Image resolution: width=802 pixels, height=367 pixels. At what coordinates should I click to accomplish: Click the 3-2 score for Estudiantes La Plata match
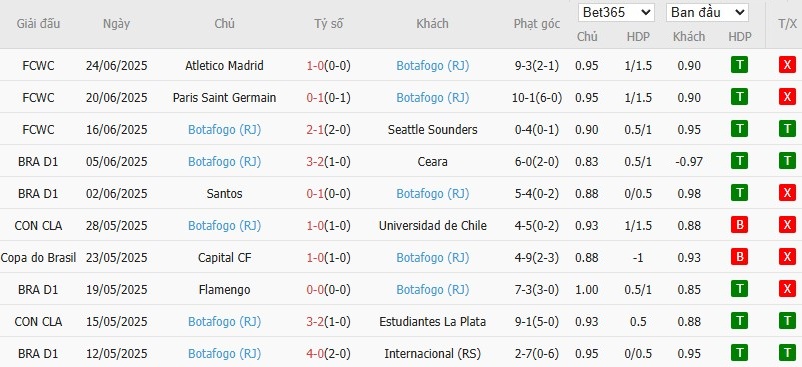(x=316, y=322)
